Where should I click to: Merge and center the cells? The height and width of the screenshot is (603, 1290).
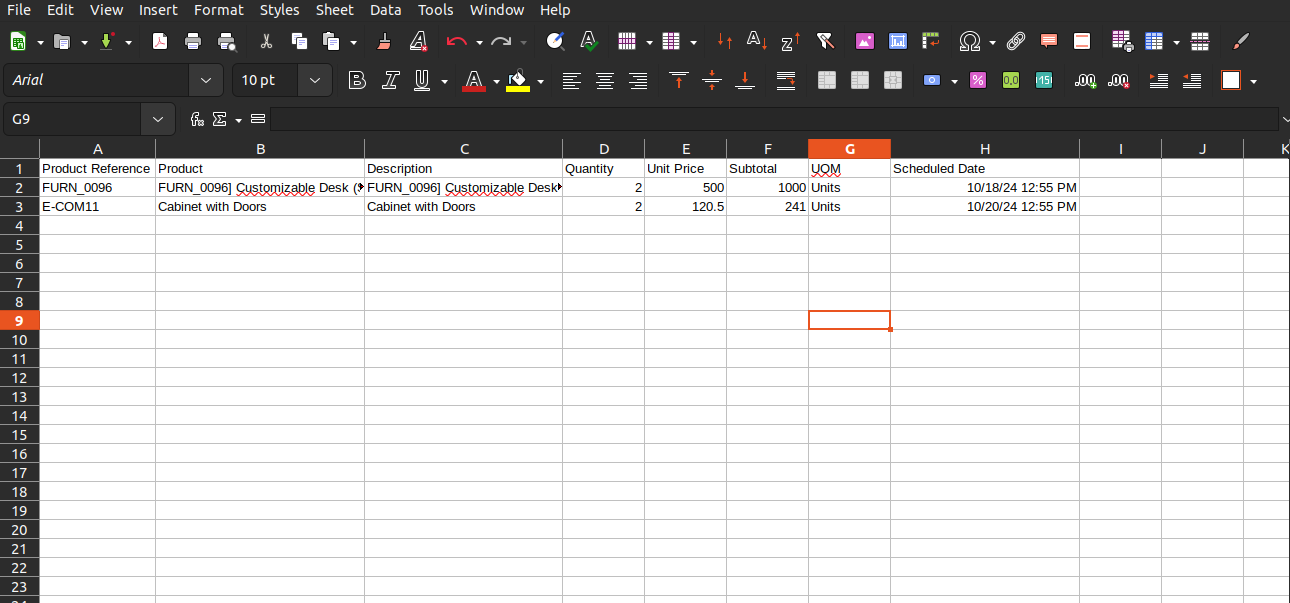(827, 80)
